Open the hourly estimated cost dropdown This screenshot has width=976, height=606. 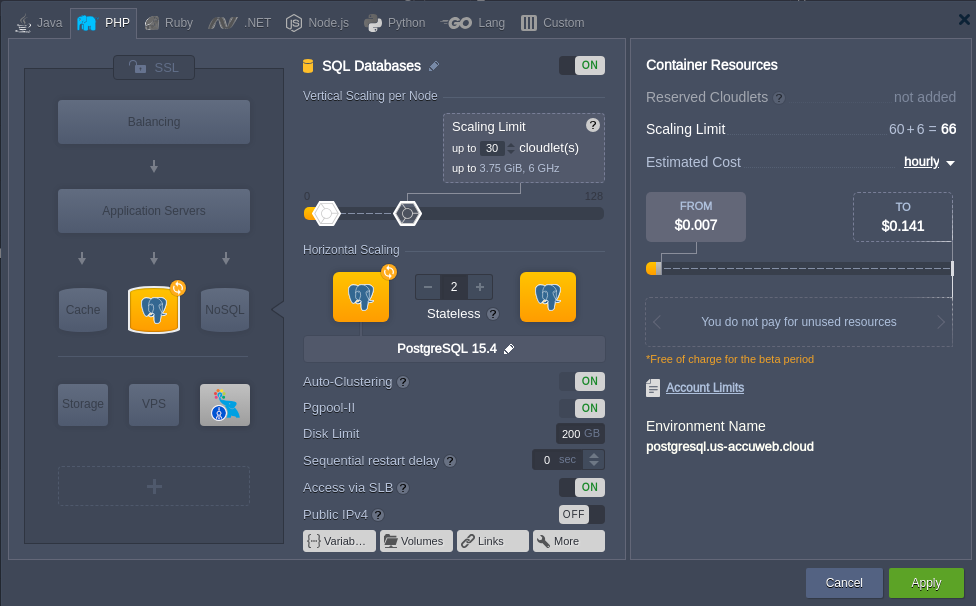click(x=929, y=162)
